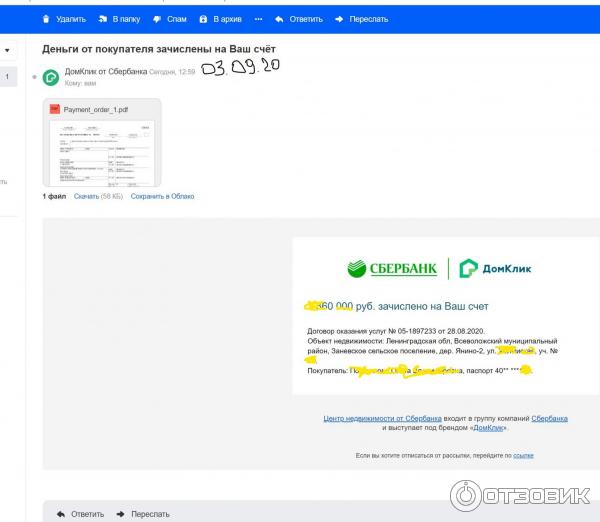
Task: Click the red PDF file icon
Action: (x=55, y=109)
